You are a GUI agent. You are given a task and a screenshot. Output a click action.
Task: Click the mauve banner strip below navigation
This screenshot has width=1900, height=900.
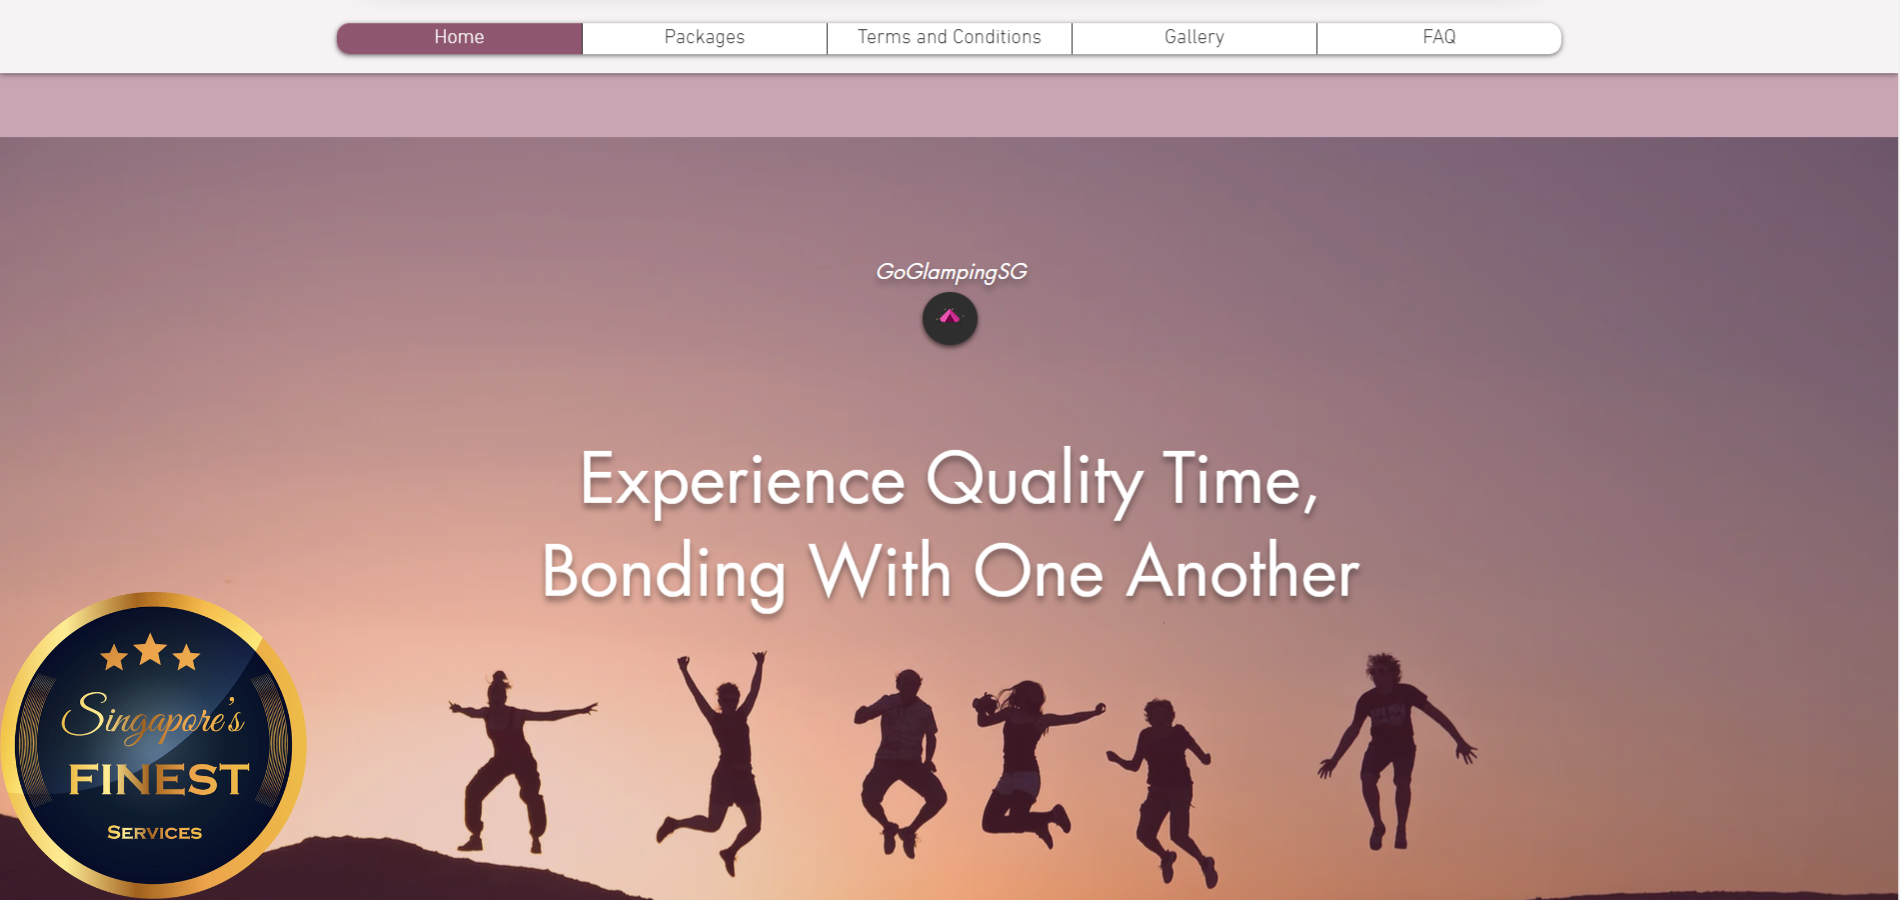pyautogui.click(x=949, y=105)
